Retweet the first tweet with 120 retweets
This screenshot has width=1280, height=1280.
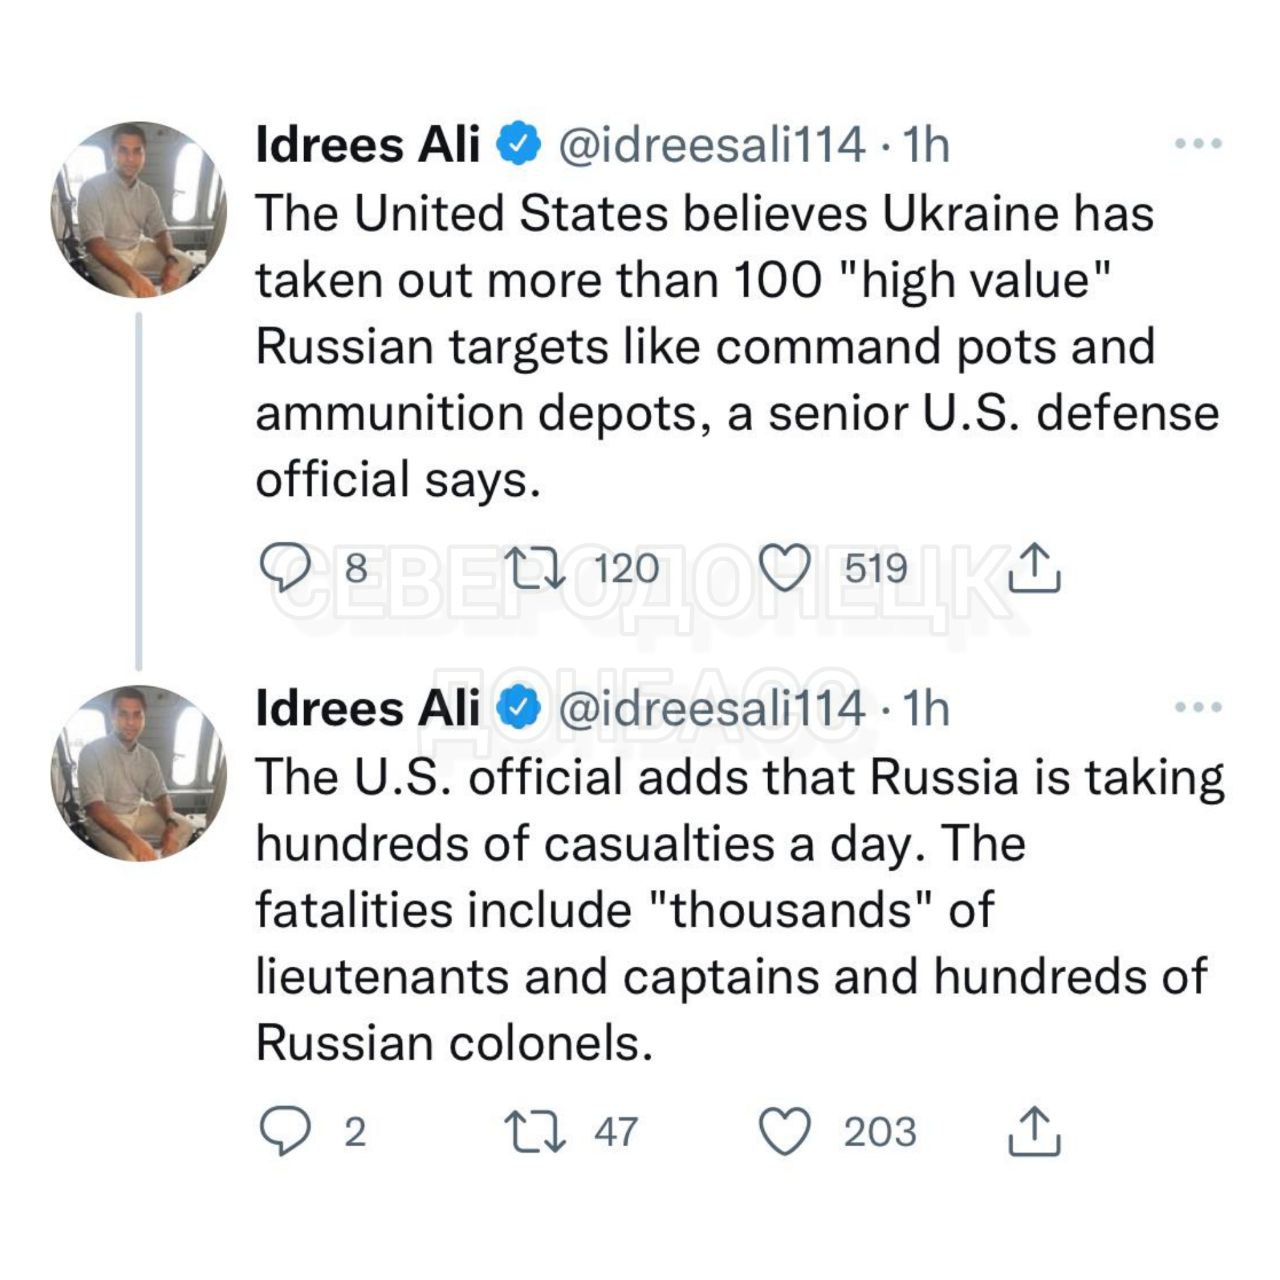[x=537, y=569]
